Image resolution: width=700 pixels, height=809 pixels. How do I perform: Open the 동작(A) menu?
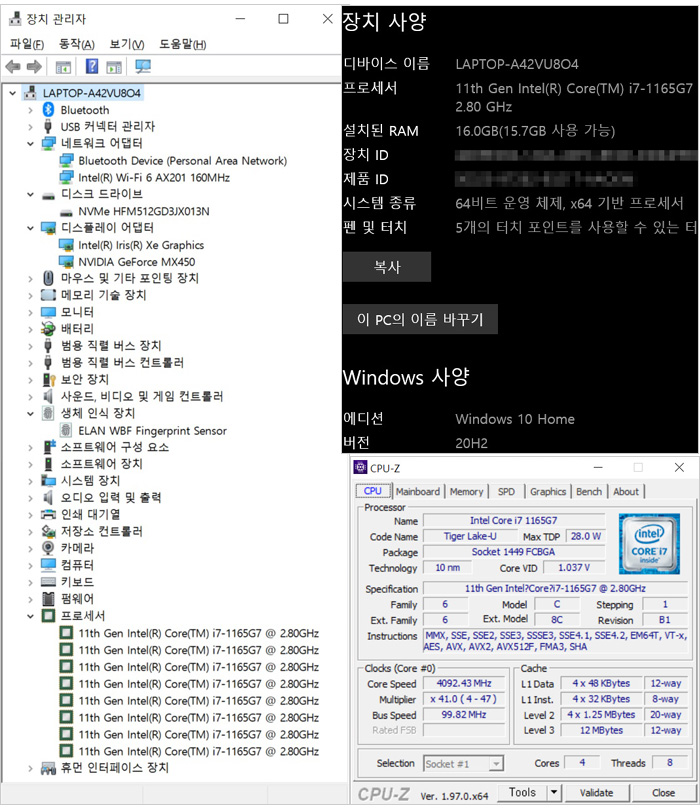77,44
